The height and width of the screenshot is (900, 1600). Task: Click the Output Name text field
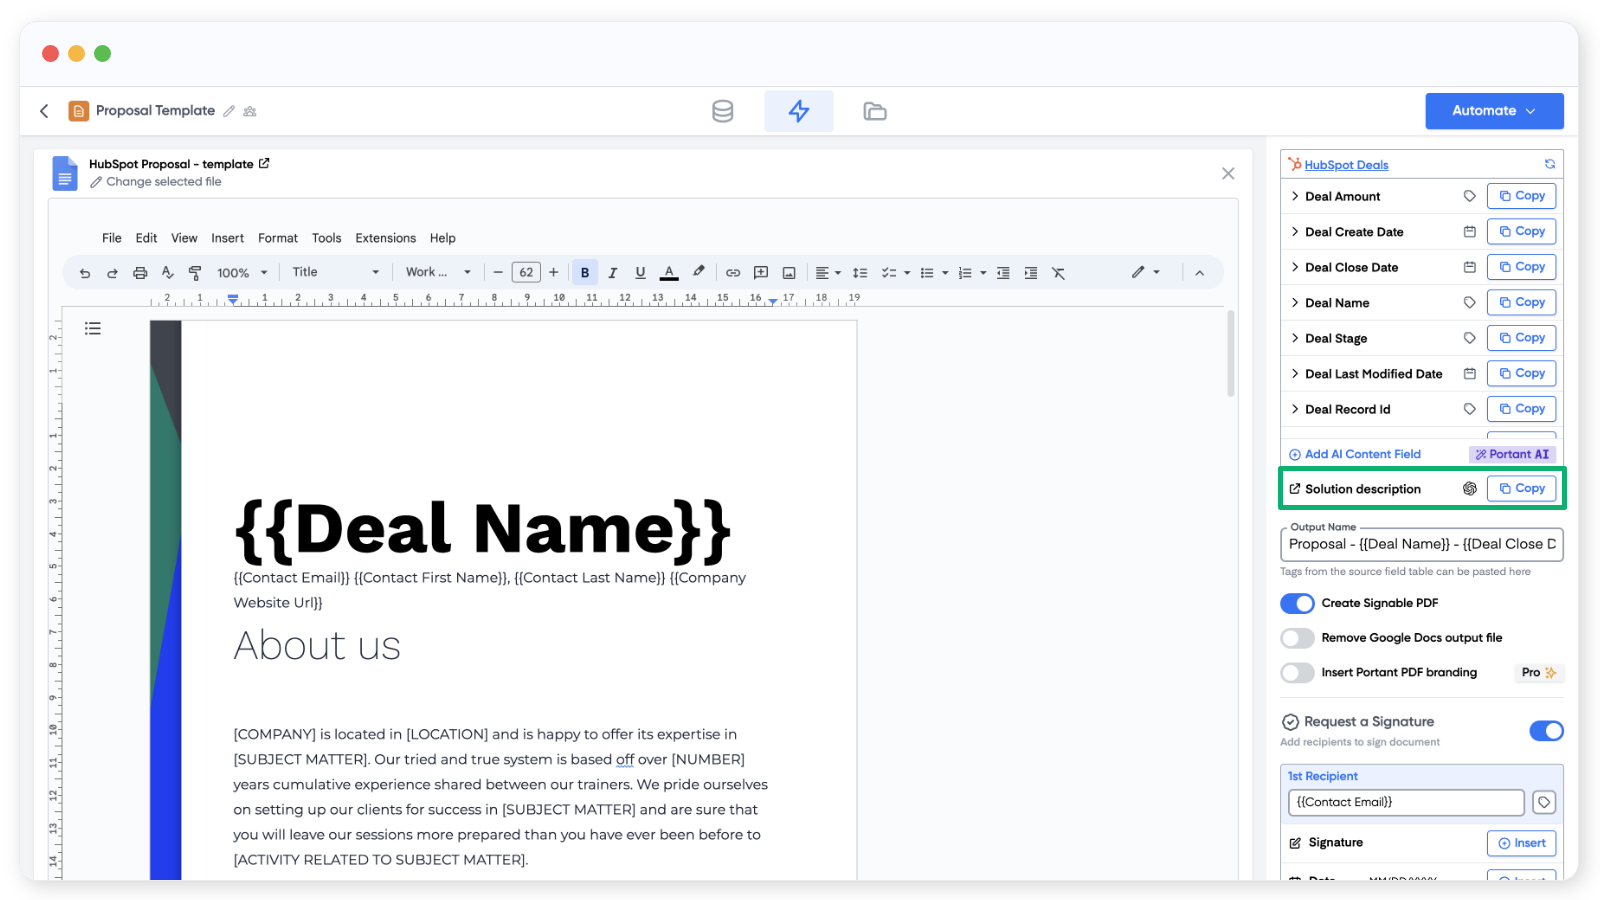tap(1421, 544)
